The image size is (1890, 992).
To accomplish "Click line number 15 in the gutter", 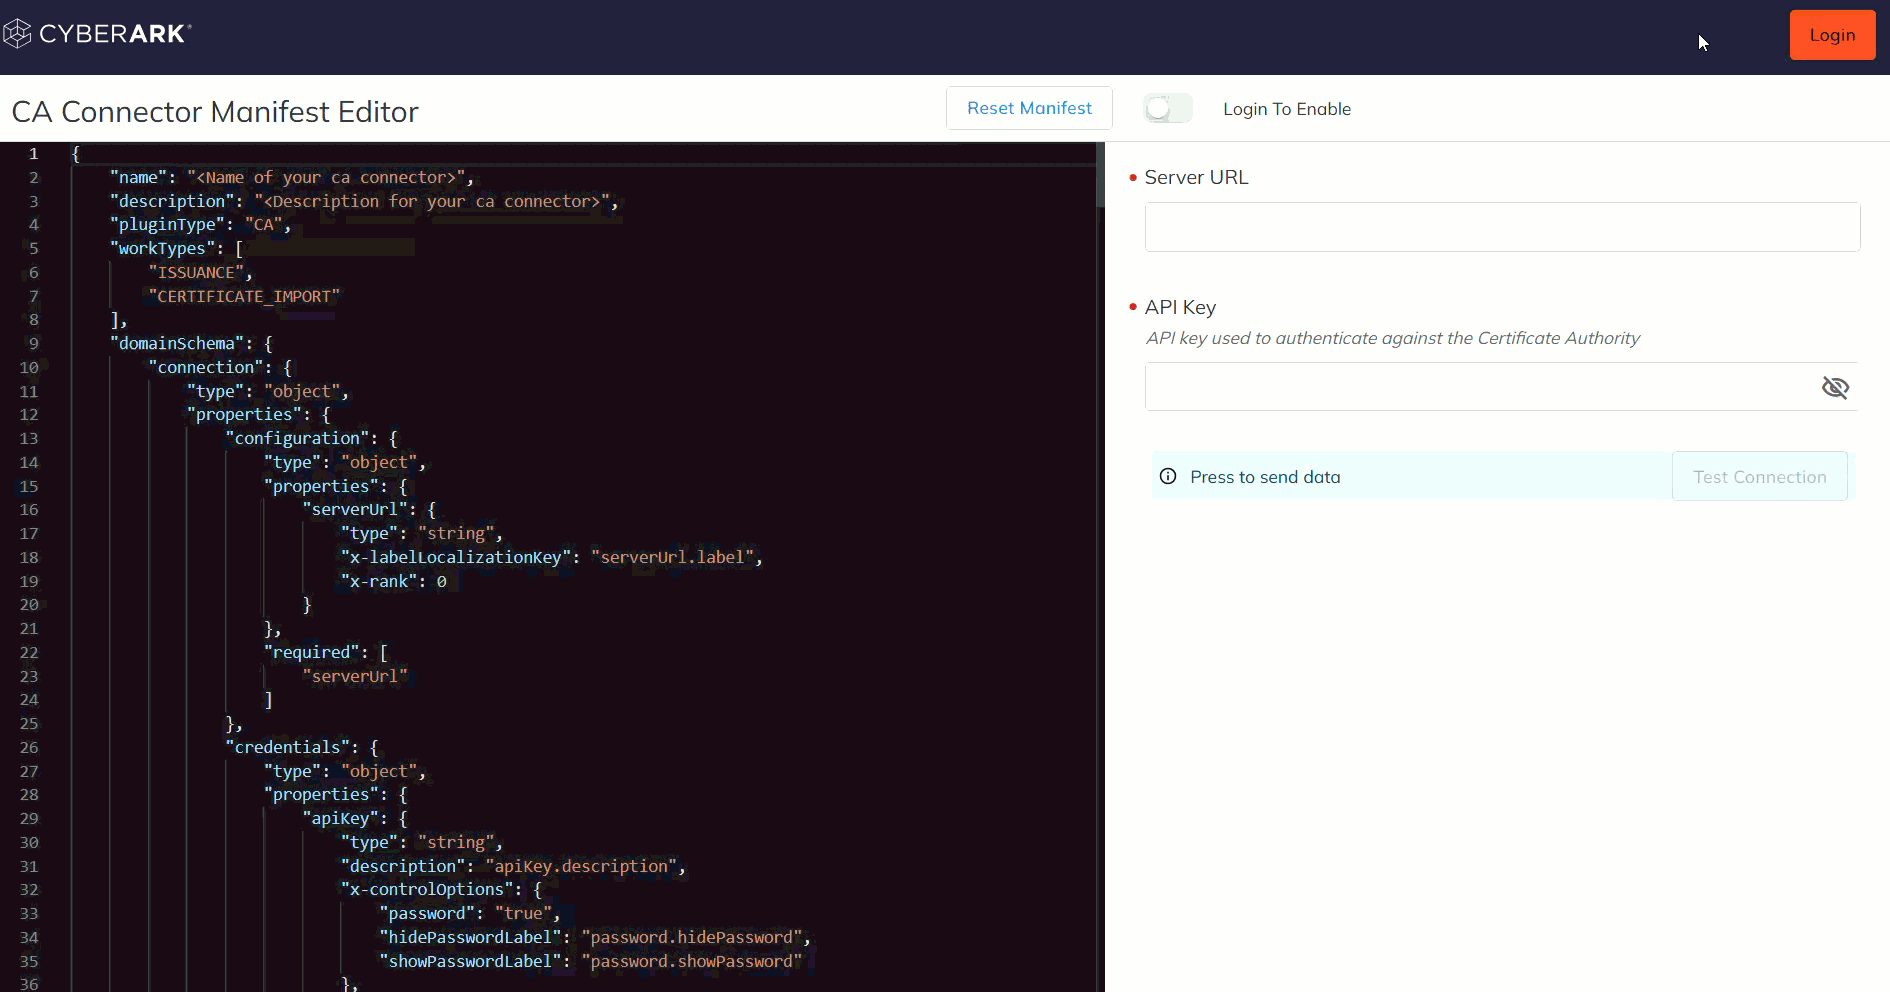I will point(29,486).
